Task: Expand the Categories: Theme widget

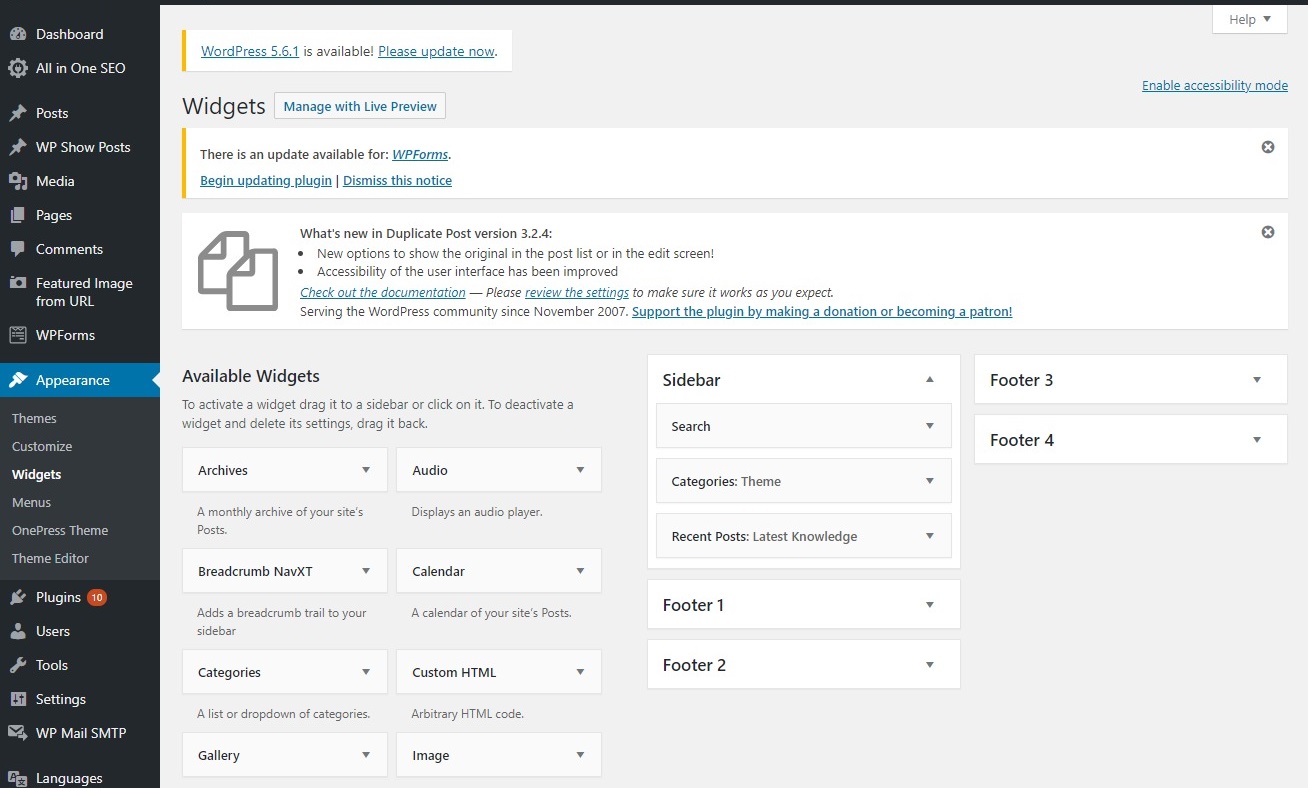Action: coord(930,481)
